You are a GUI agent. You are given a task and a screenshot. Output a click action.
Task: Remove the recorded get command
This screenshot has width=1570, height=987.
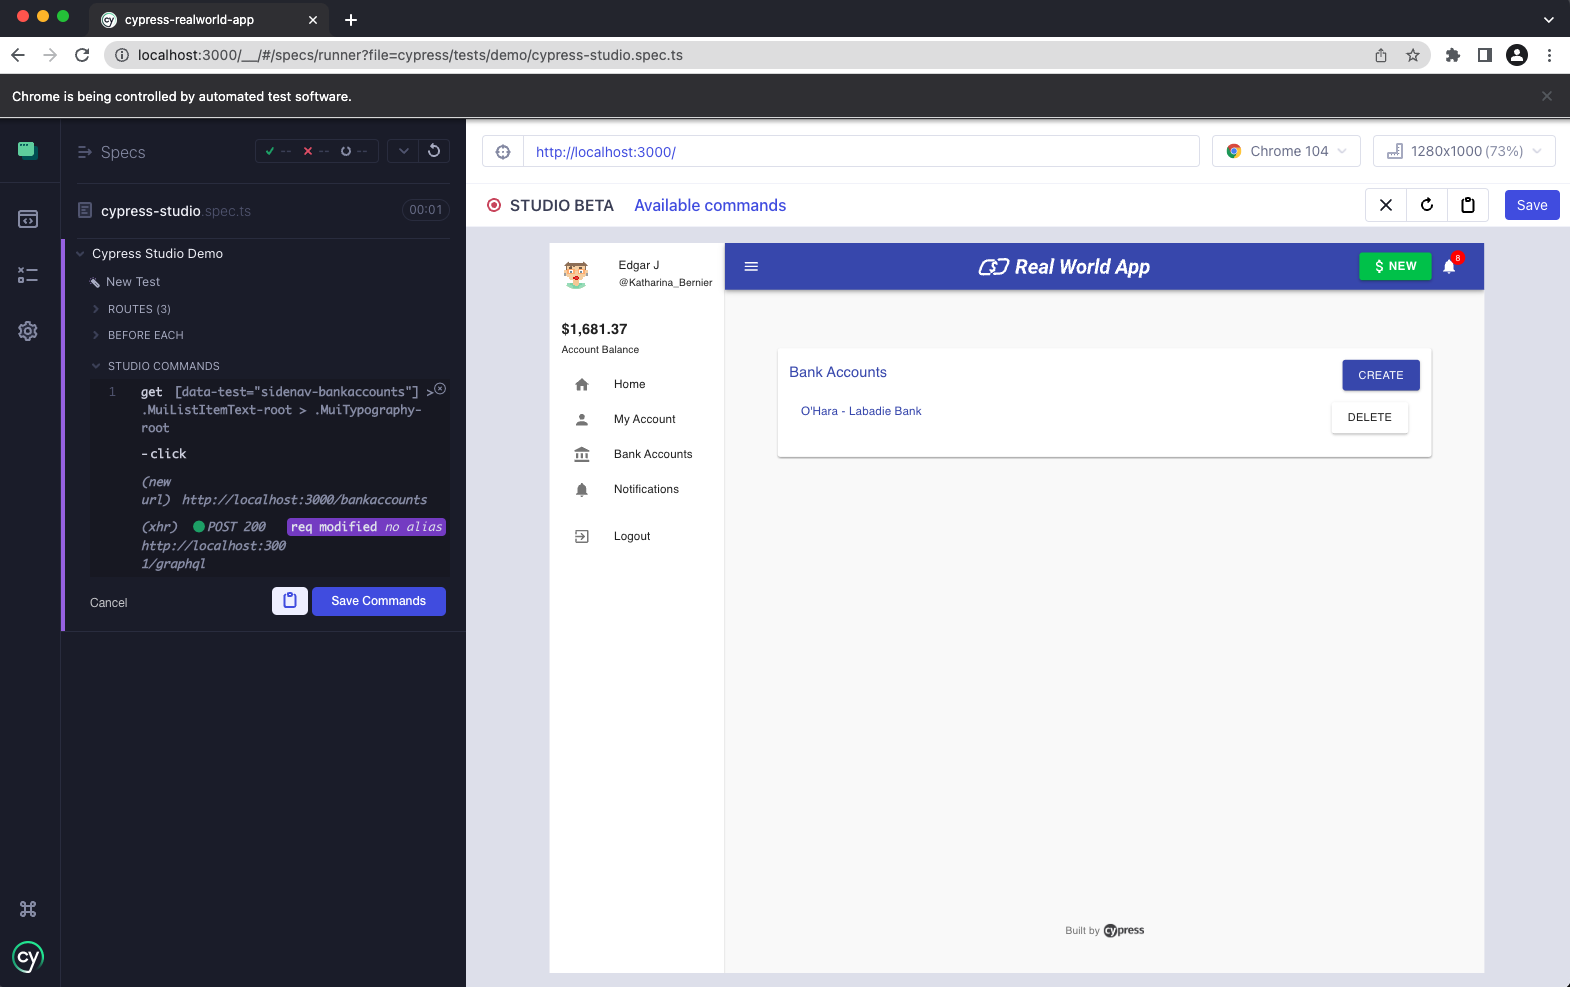pyautogui.click(x=440, y=389)
